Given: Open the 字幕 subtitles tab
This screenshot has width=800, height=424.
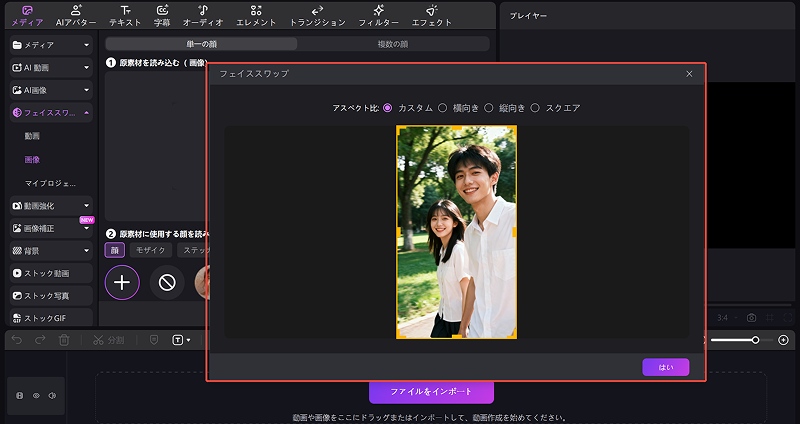Looking at the screenshot, I should click(x=162, y=16).
